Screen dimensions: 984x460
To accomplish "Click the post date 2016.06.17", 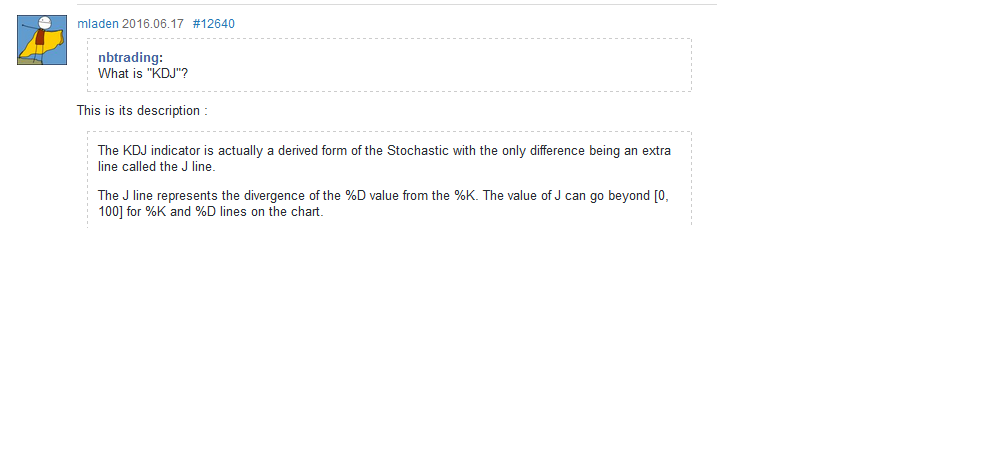I will tap(153, 24).
